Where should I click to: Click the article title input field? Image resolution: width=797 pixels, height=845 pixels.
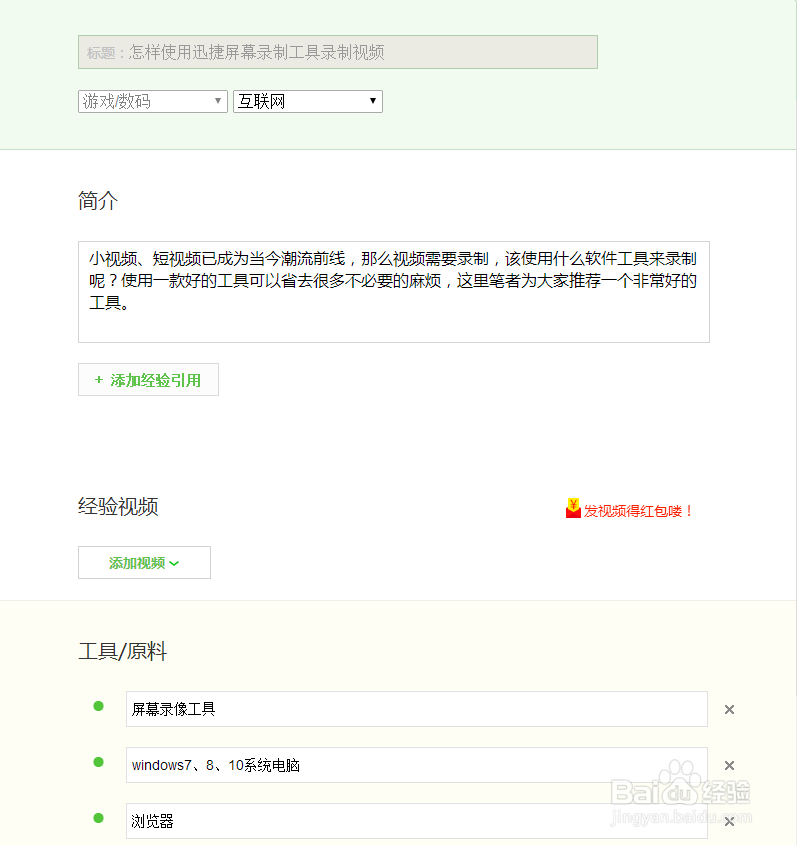click(x=338, y=52)
